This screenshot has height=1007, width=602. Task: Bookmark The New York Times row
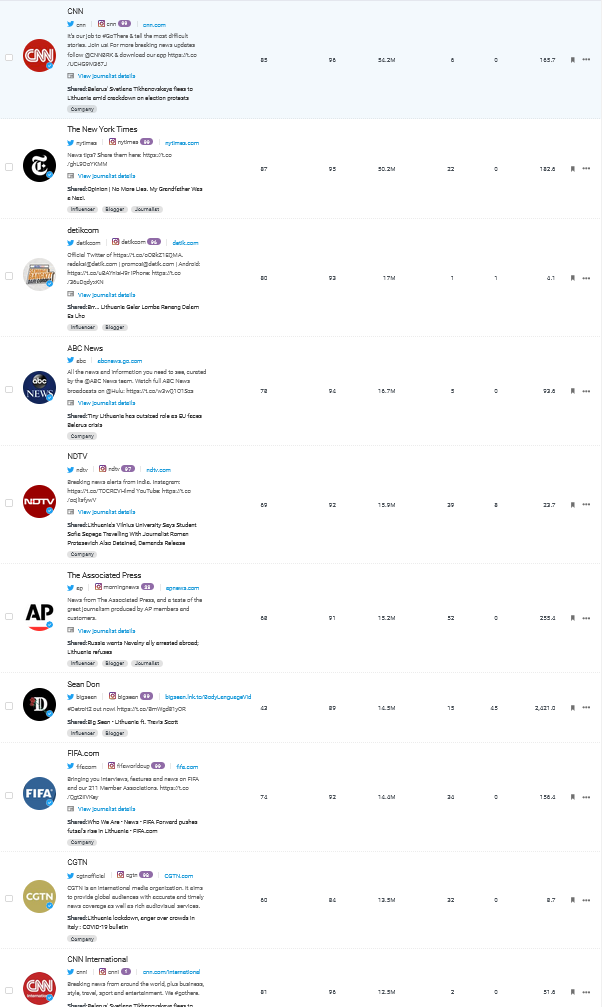[572, 168]
